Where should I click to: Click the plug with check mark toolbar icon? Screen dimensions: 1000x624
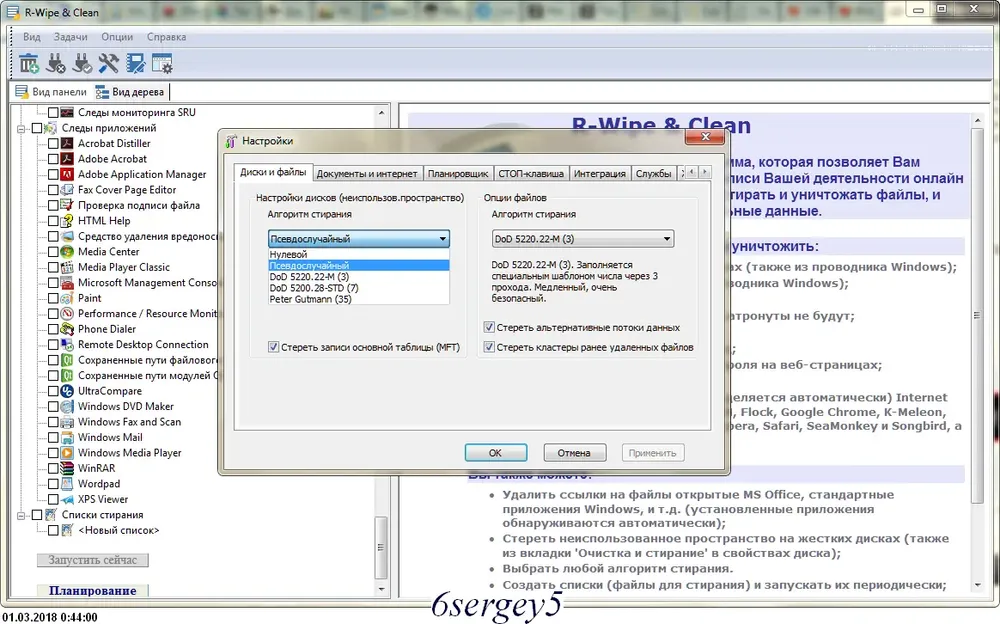click(x=82, y=63)
